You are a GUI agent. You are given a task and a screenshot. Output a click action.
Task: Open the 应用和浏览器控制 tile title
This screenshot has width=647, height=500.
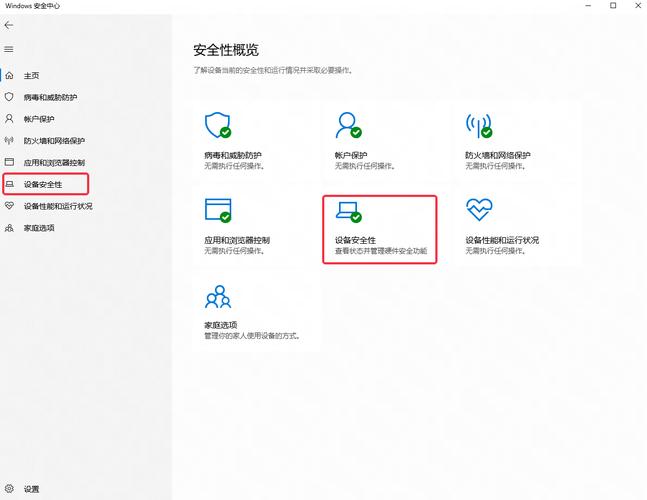click(x=237, y=240)
